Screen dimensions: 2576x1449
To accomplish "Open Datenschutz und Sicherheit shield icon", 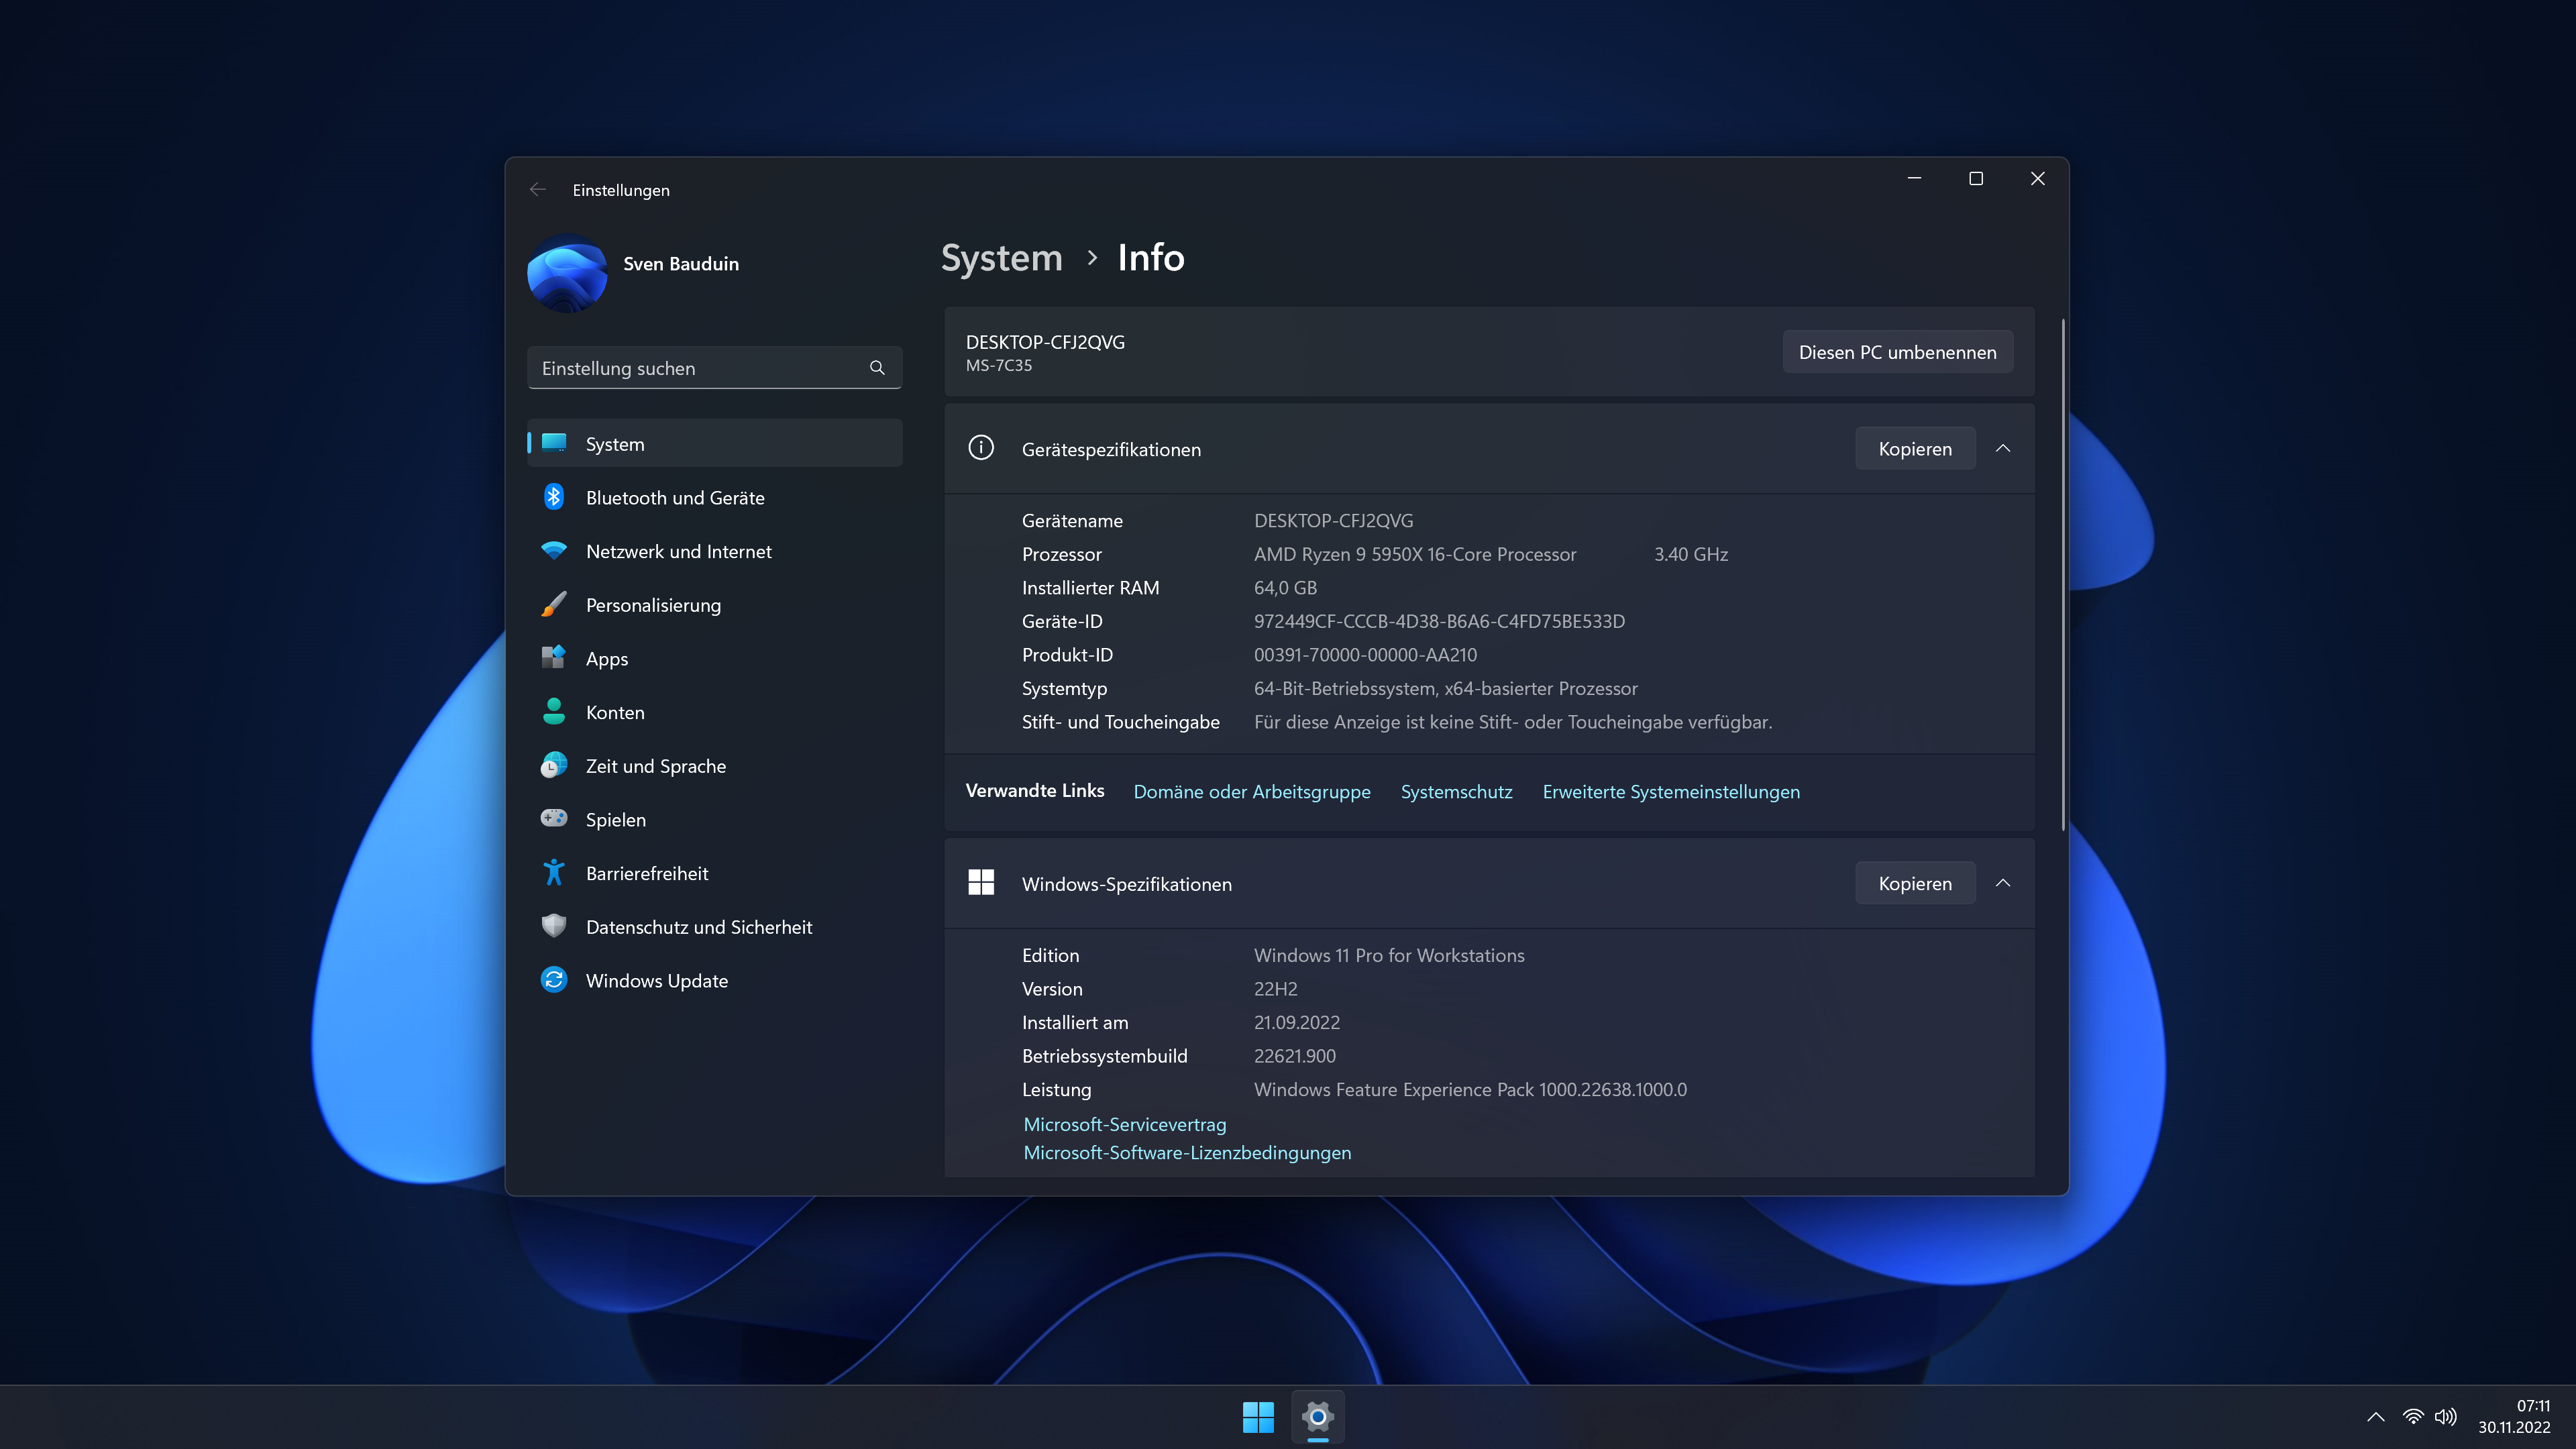I will [553, 926].
